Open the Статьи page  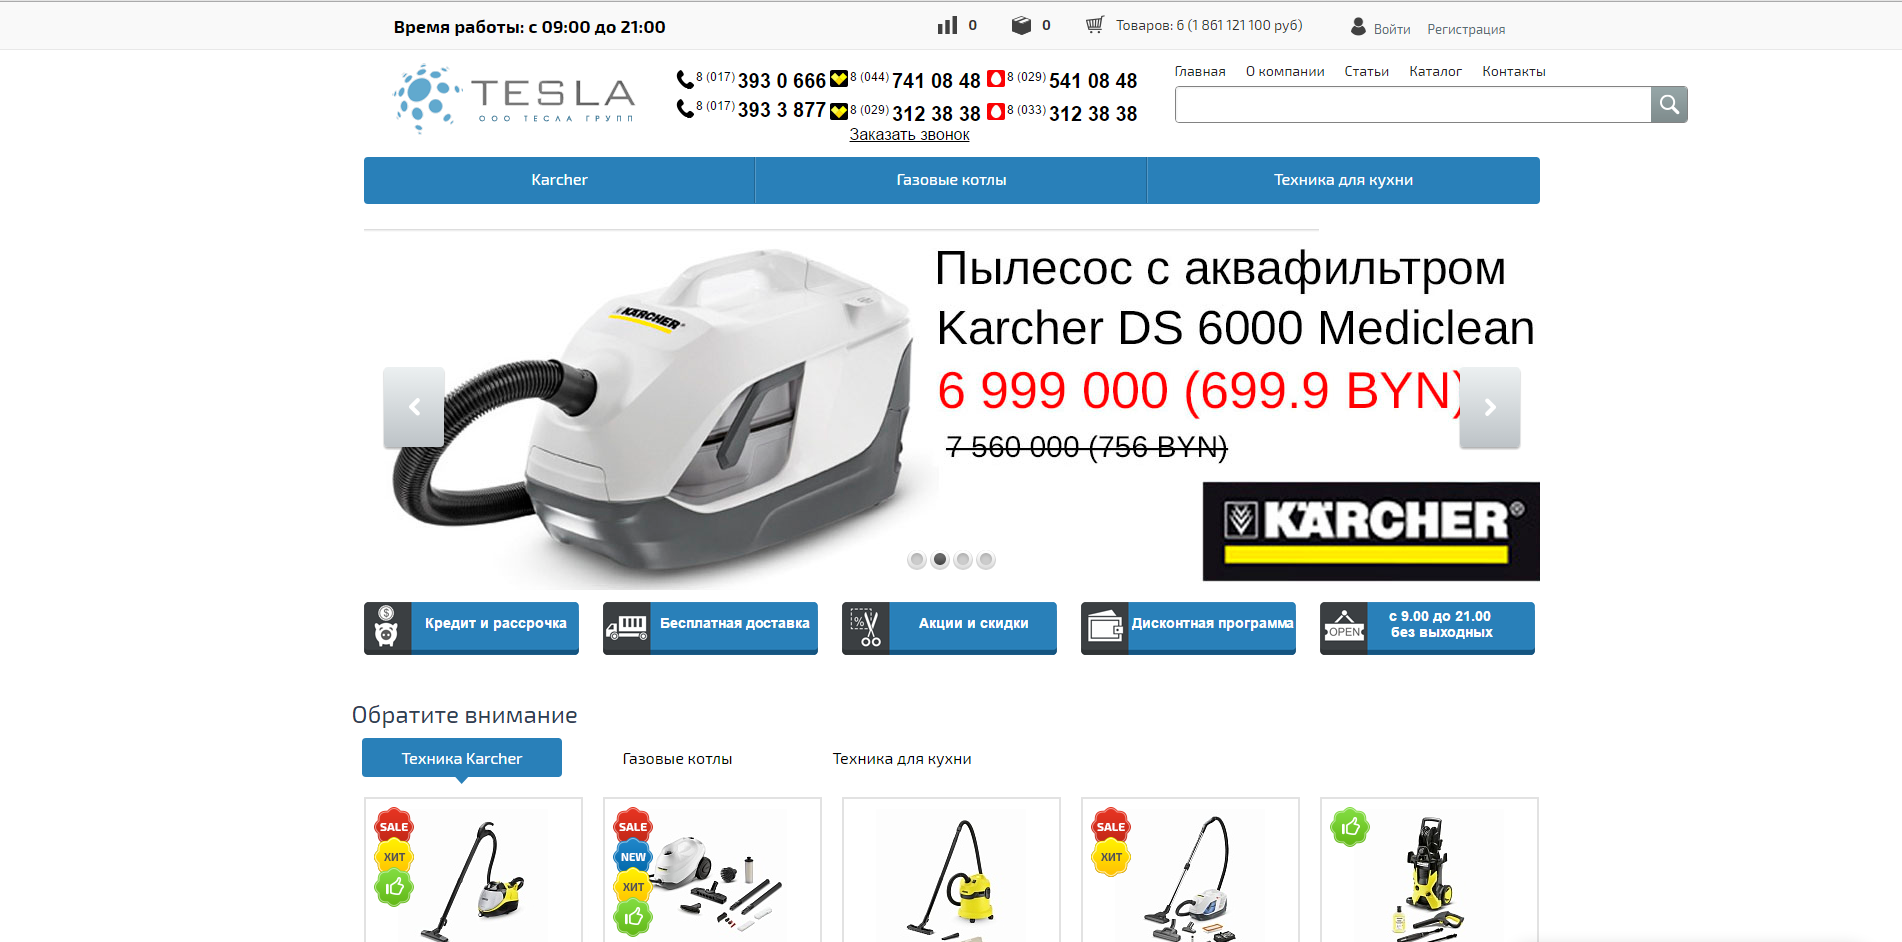coord(1366,71)
